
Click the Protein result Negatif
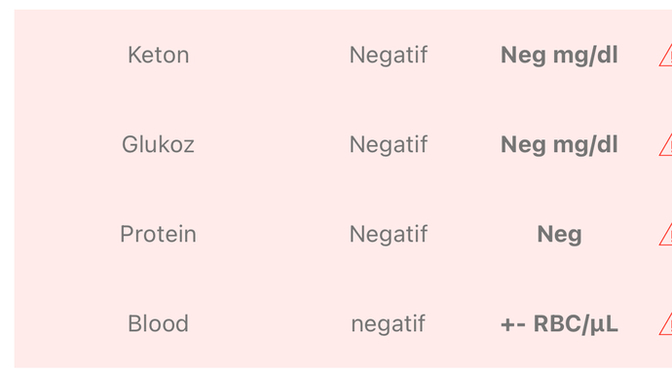pos(388,234)
